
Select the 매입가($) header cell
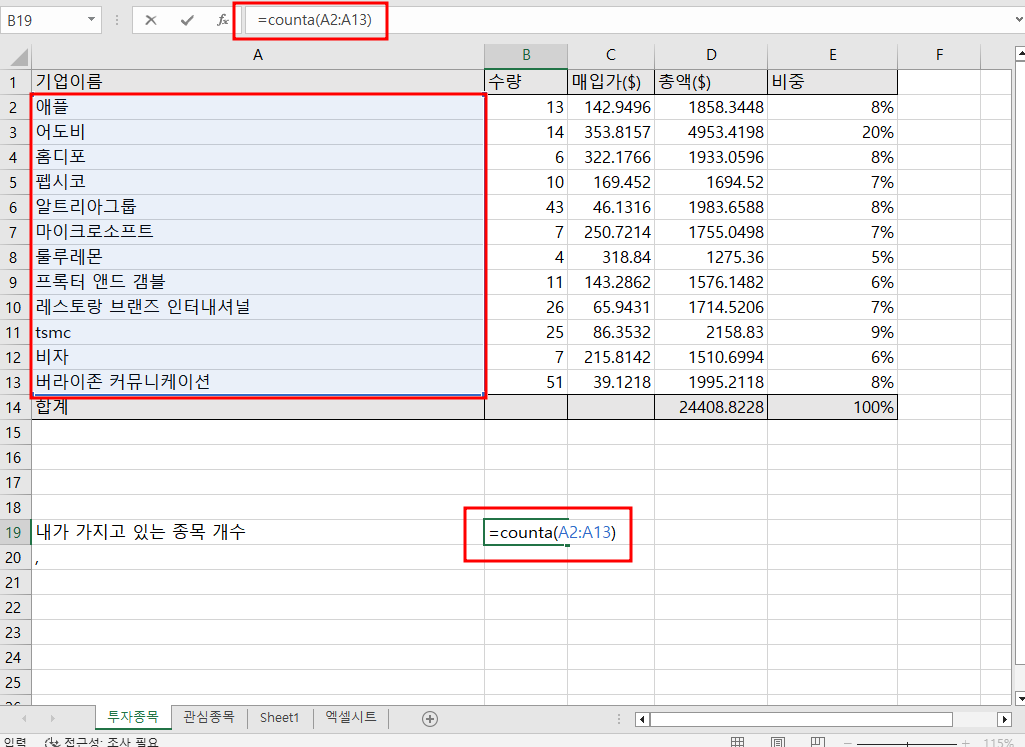coord(611,82)
